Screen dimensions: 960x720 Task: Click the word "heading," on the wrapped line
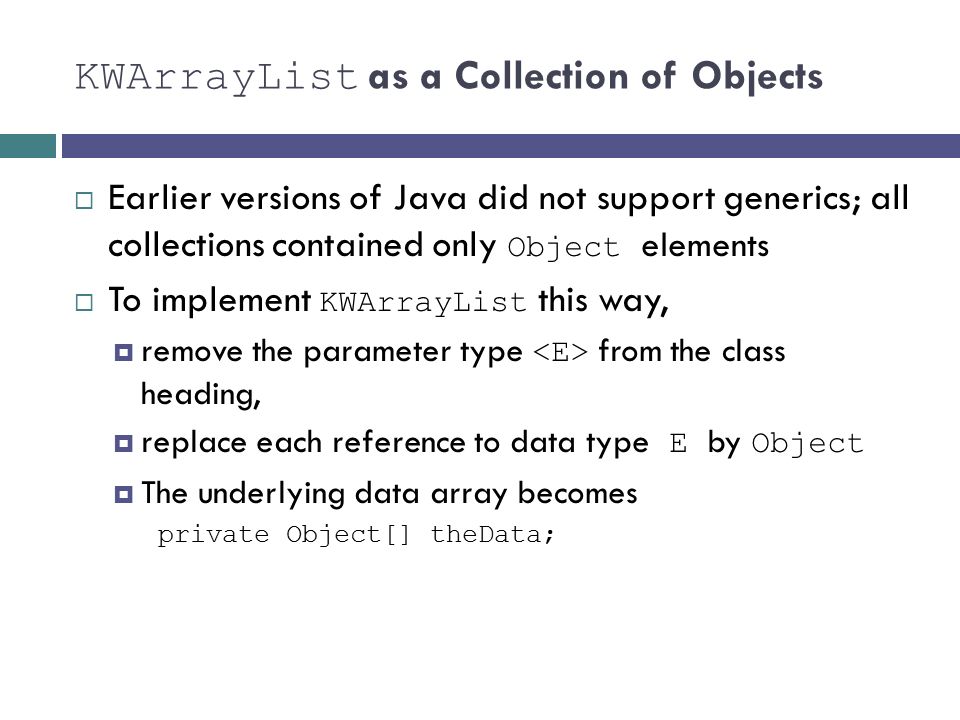pyautogui.click(x=201, y=395)
